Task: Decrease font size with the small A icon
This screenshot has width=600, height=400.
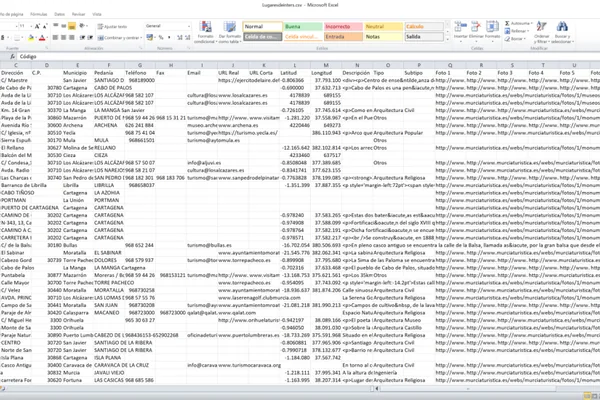Action: pyautogui.click(x=45, y=26)
